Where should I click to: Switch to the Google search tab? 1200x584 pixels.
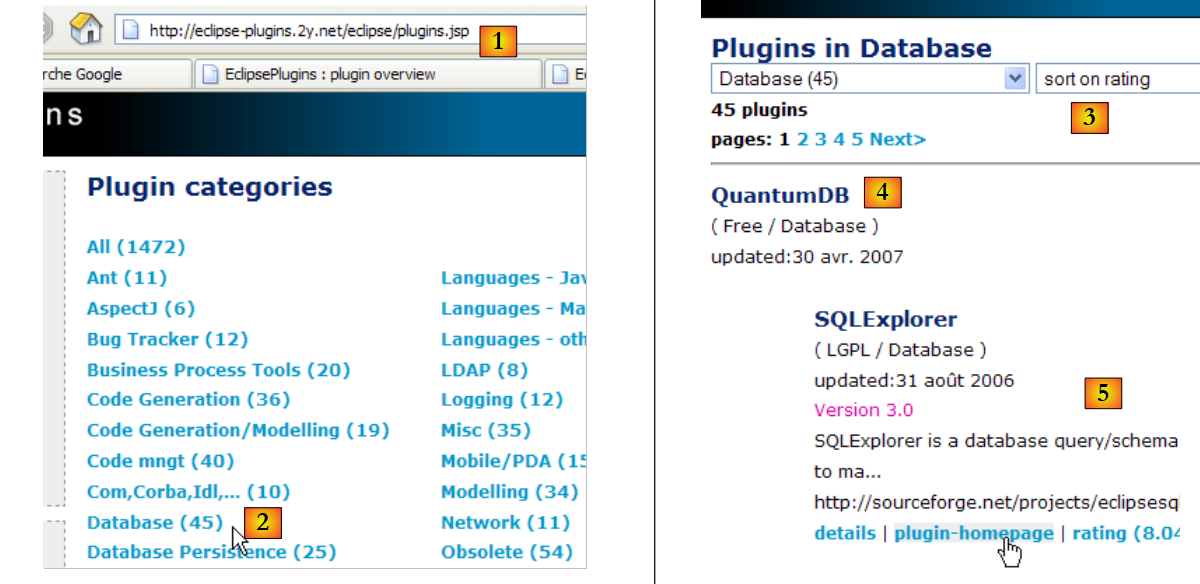[x=110, y=74]
